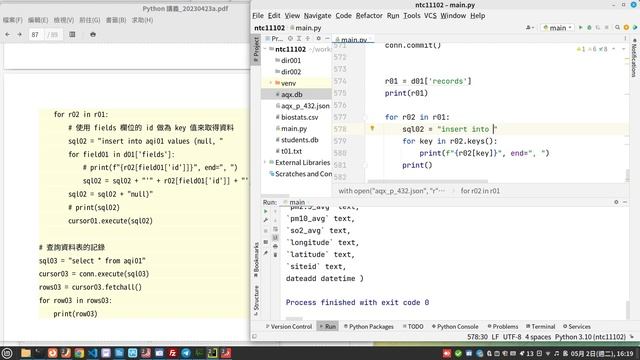Collapse the ntc11102 root folder
The image size is (640, 360).
point(265,49)
